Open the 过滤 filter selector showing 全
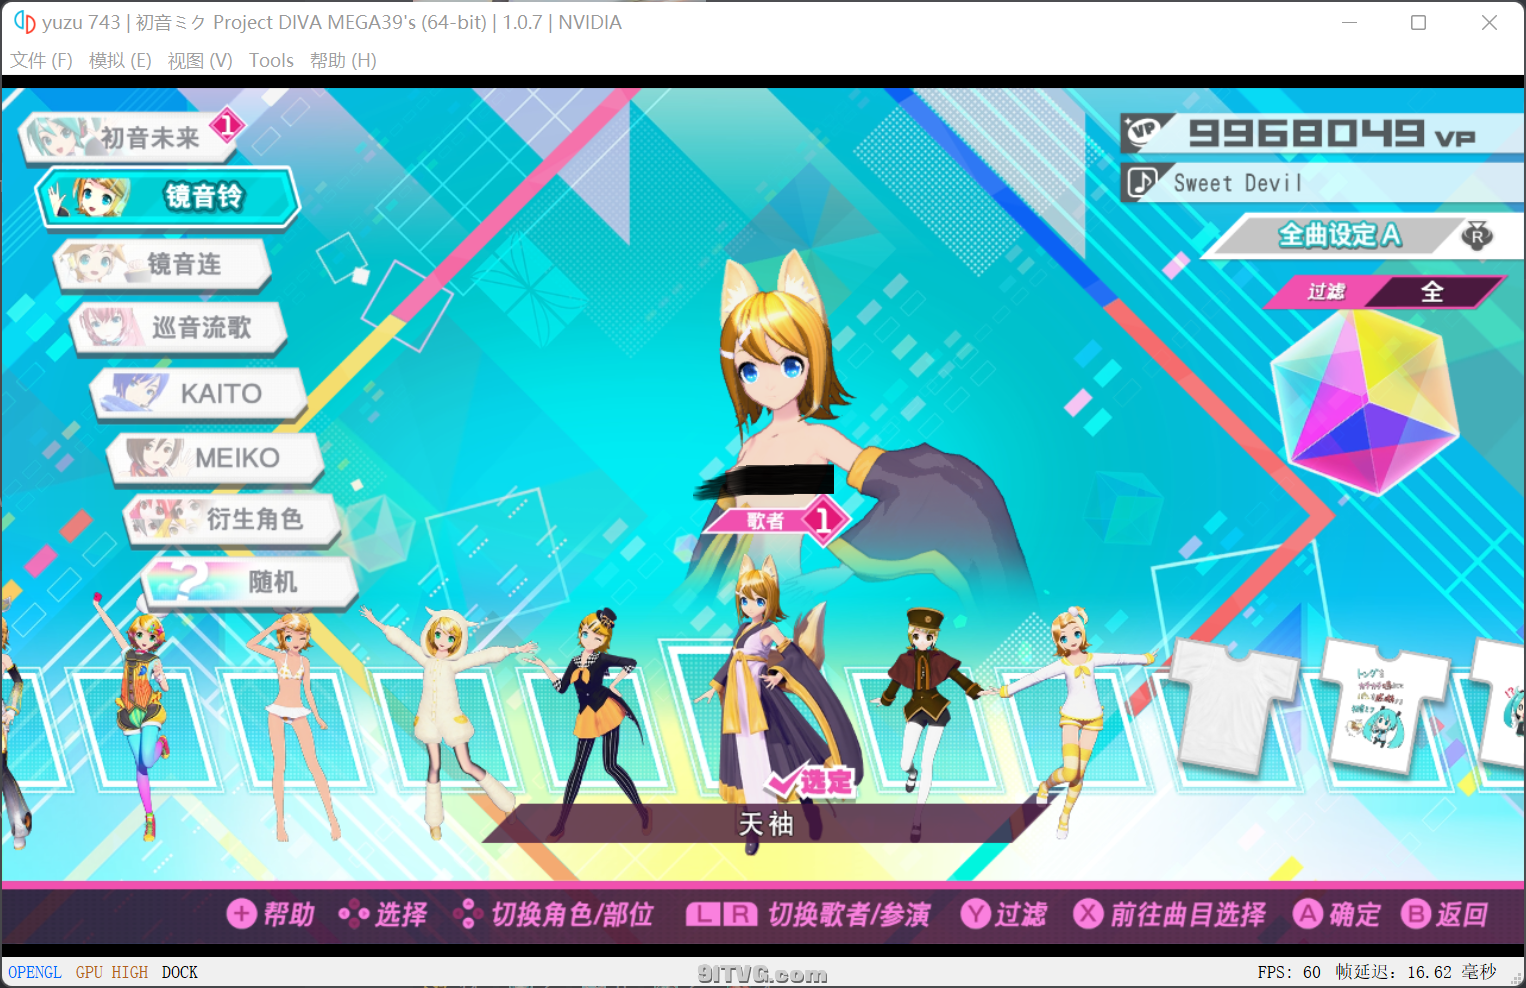1526x988 pixels. pyautogui.click(x=1384, y=292)
